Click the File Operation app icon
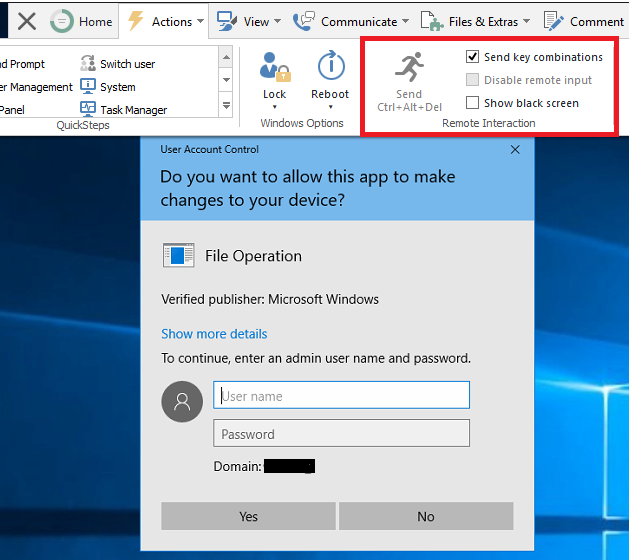Screen dimensions: 630x560 coord(179,255)
